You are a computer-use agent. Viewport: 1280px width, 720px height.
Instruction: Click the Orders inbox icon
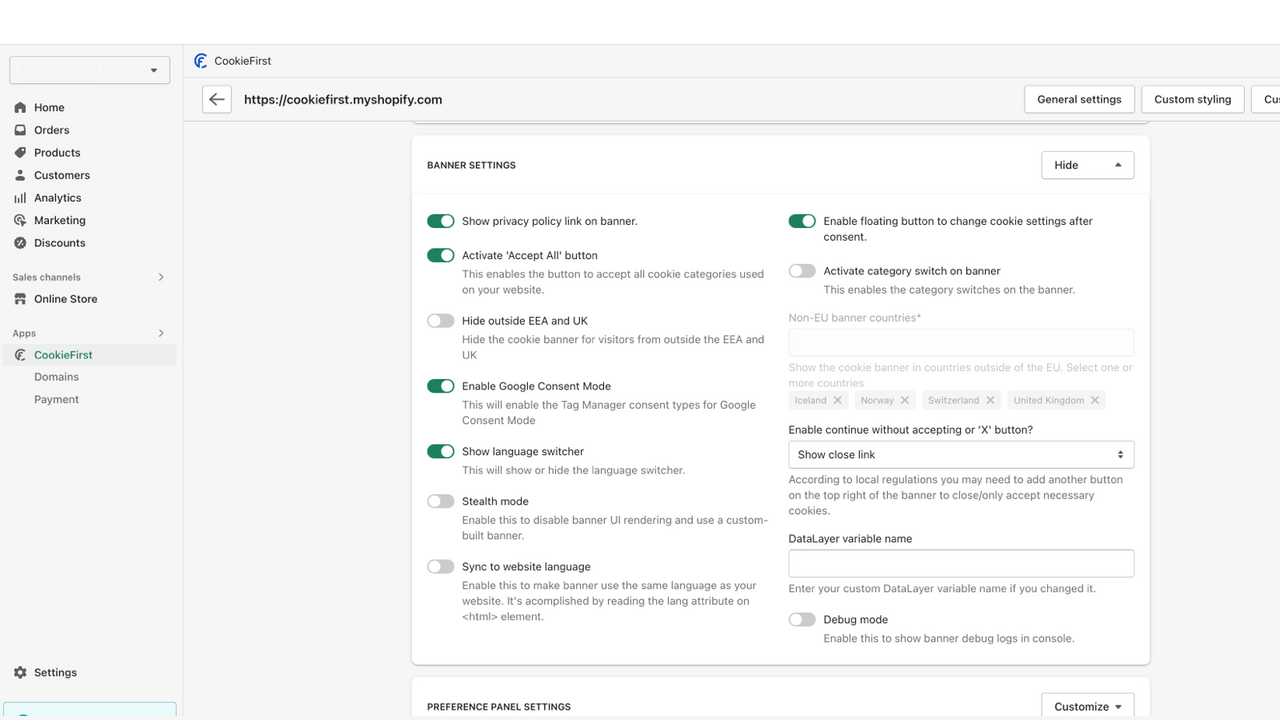point(20,130)
